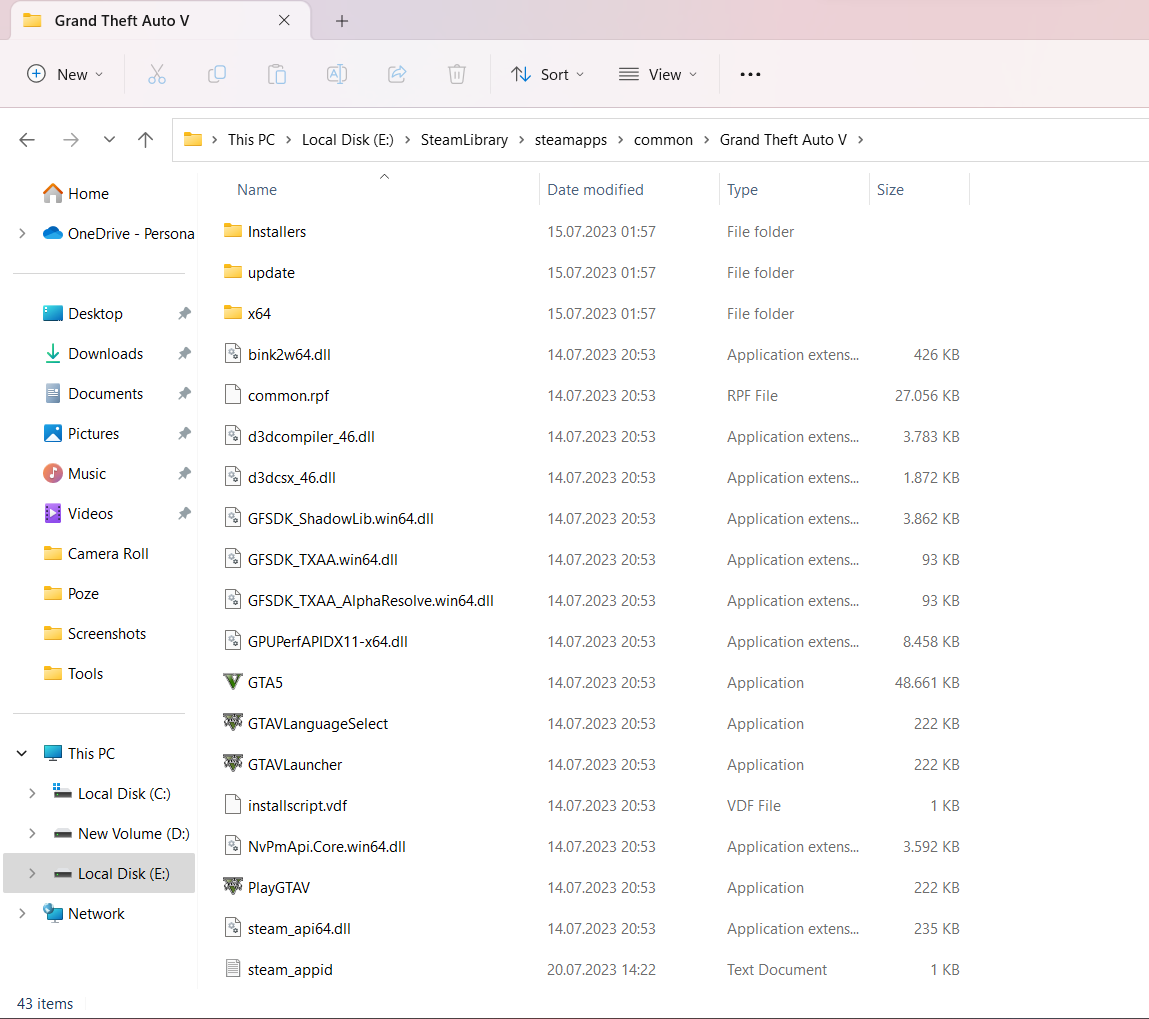Select the GTA5 application icon
Image resolution: width=1149 pixels, height=1019 pixels.
(x=232, y=682)
